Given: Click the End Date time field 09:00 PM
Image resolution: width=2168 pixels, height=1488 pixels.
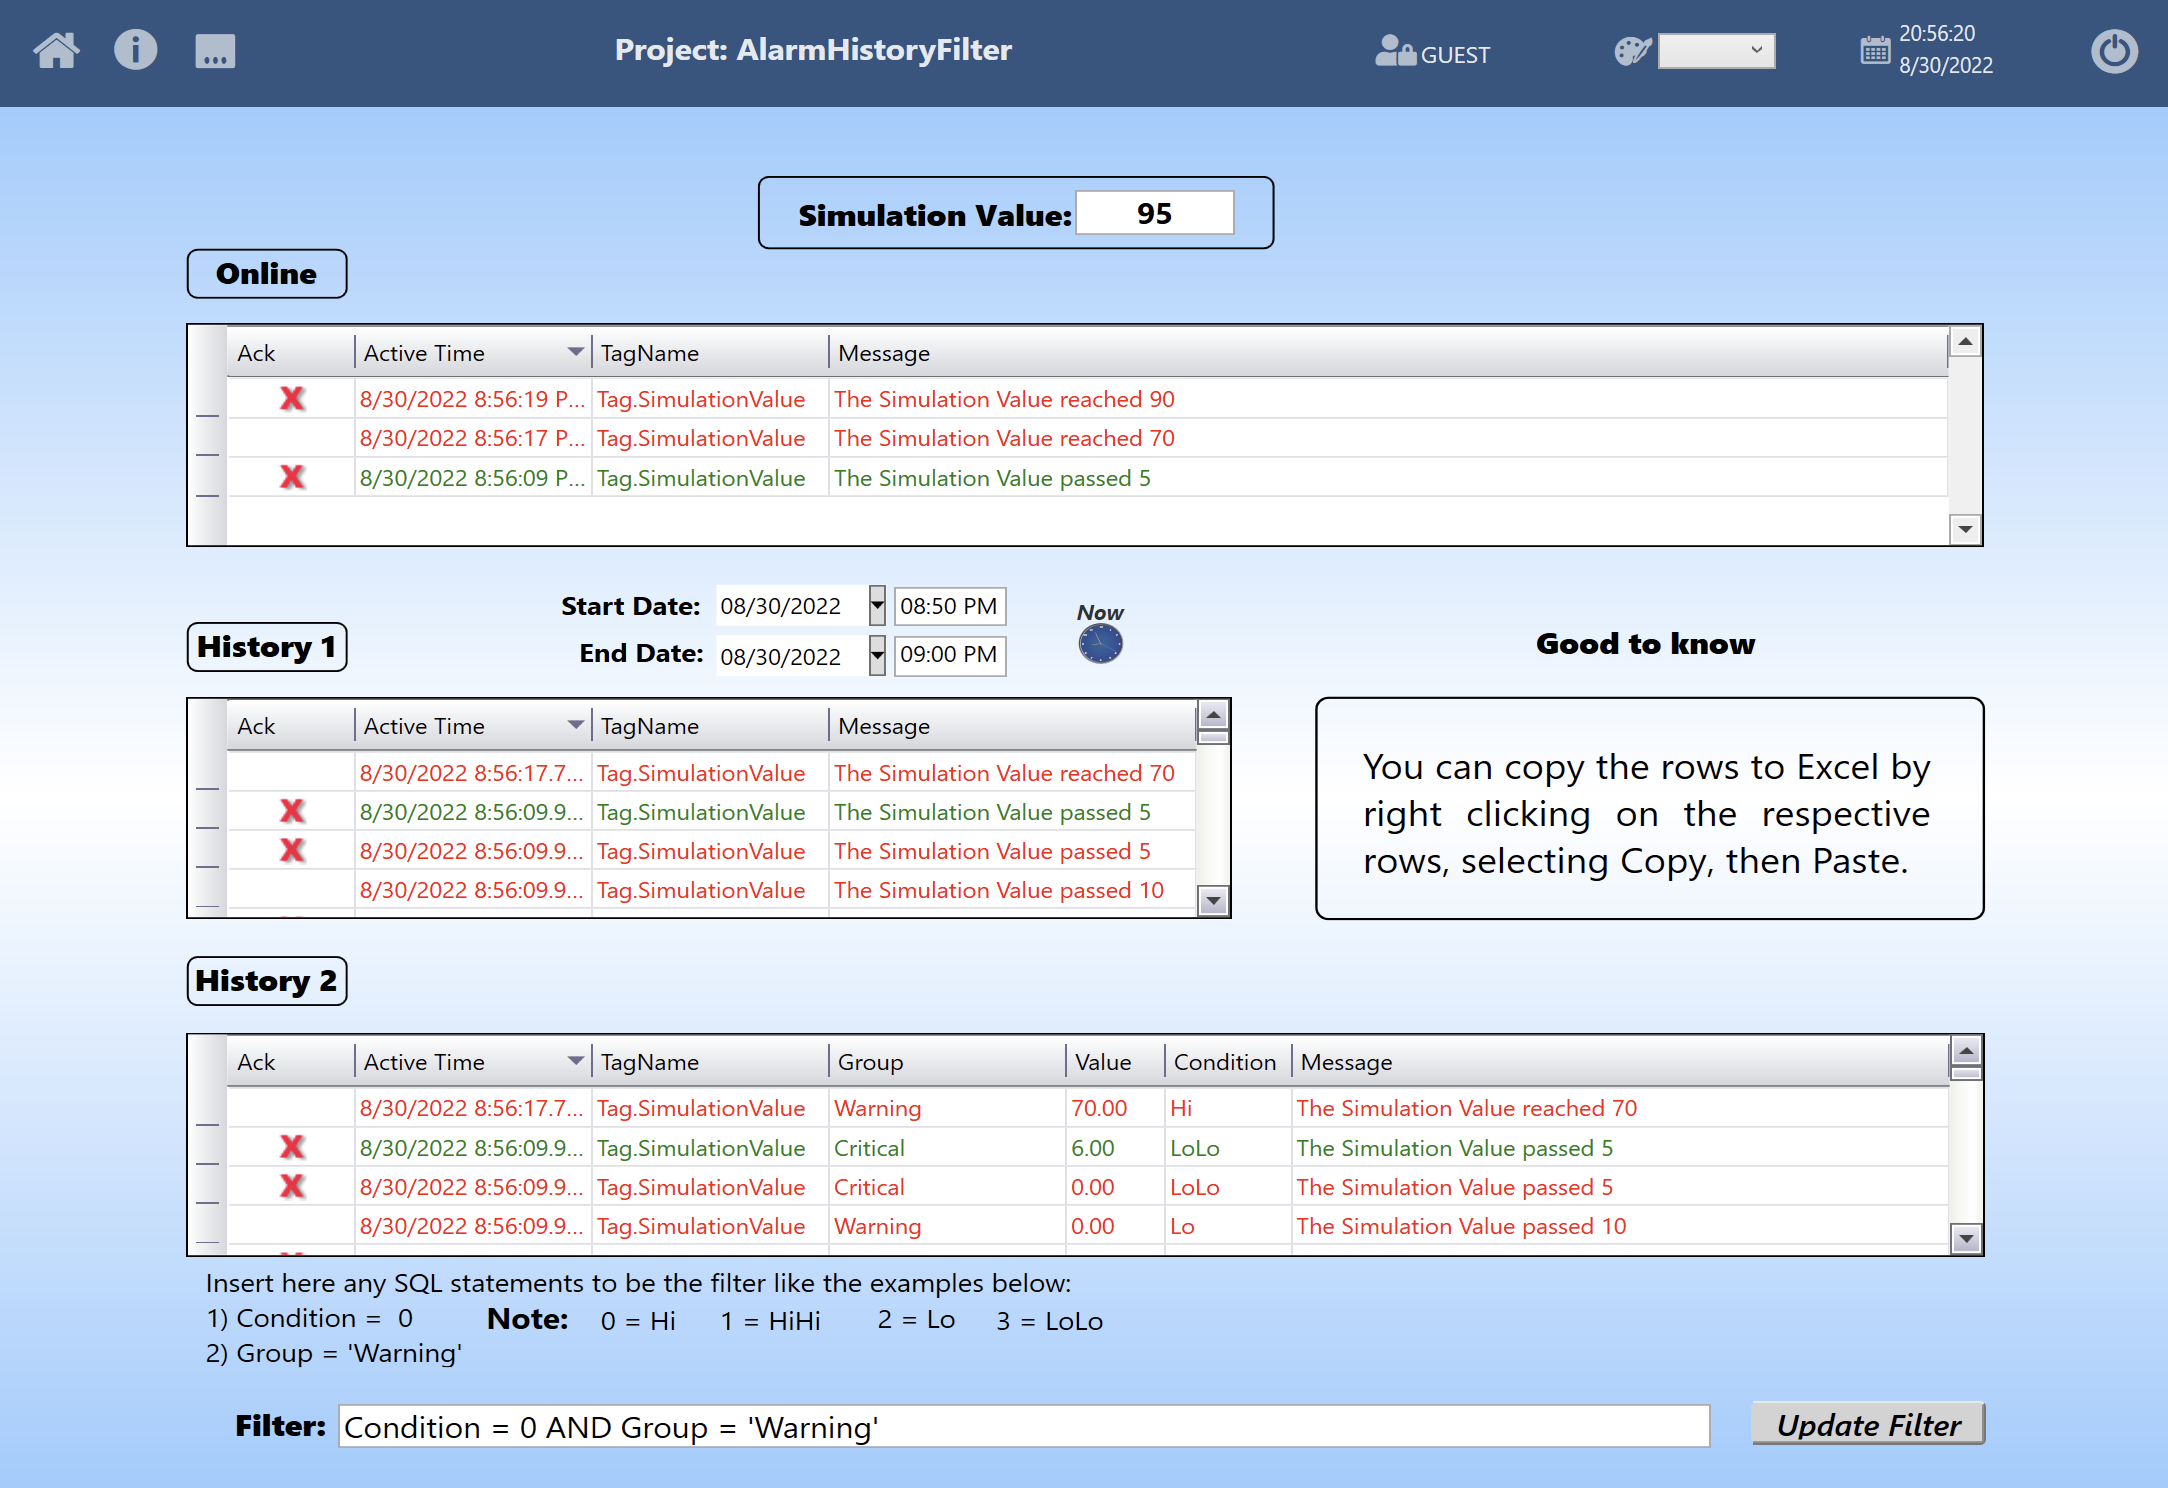Looking at the screenshot, I should click(949, 655).
